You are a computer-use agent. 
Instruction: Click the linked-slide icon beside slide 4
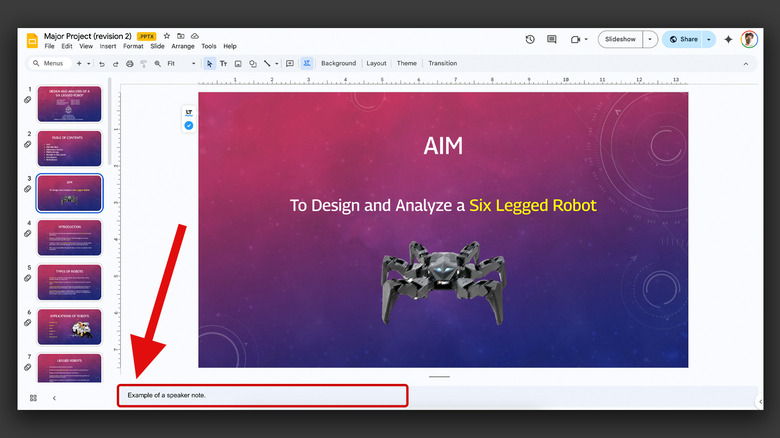pos(28,233)
